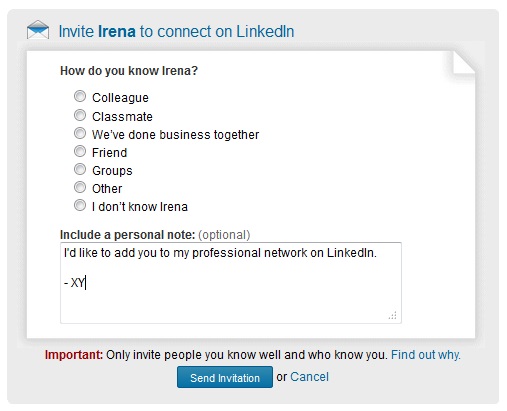Image resolution: width=507 pixels, height=411 pixels.
Task: Click inside the personal note text box
Action: coord(231,283)
